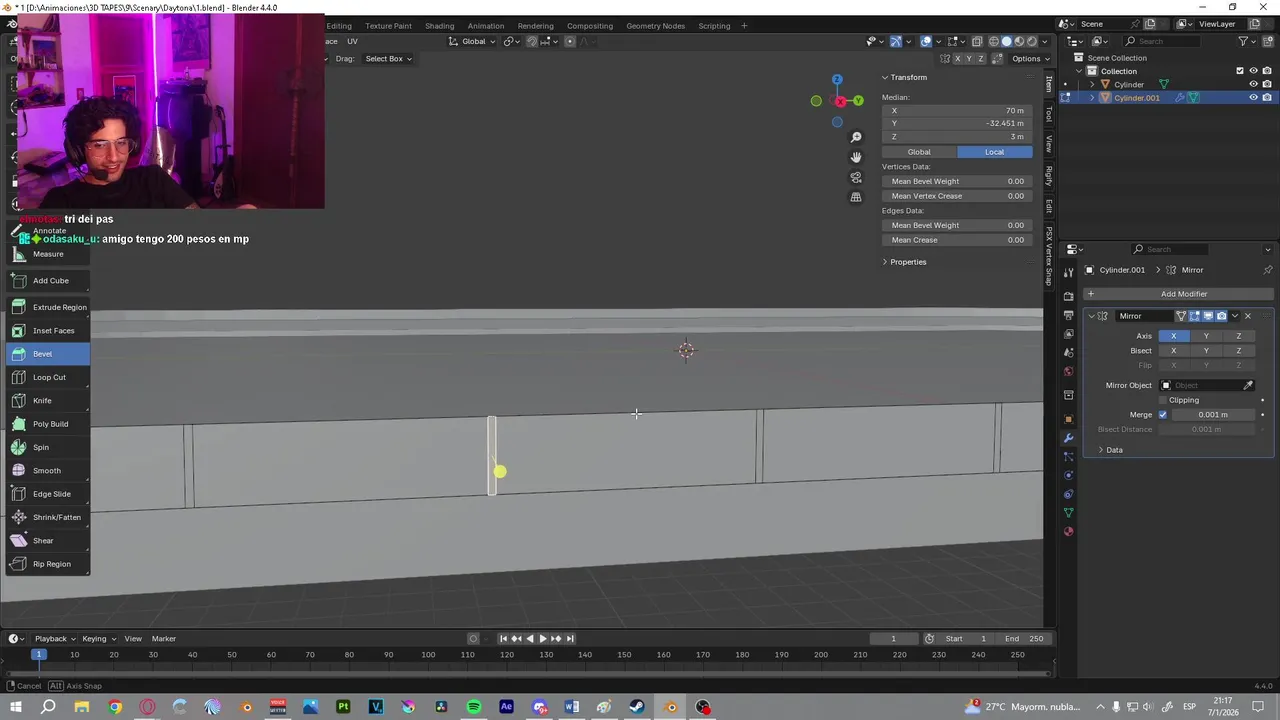Enable the Clipping checkbox
Screen dimensions: 1280x720
click(1162, 400)
